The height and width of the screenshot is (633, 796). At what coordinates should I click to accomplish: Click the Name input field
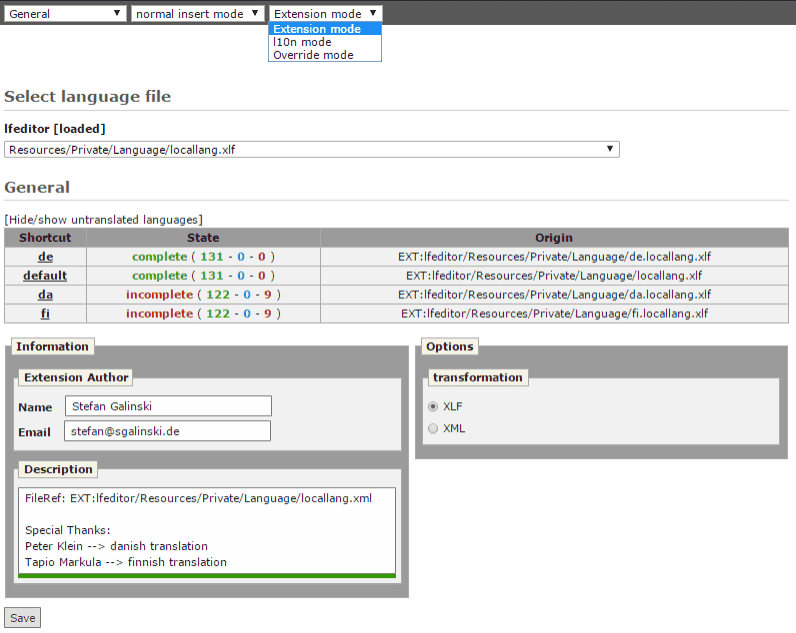coord(168,406)
